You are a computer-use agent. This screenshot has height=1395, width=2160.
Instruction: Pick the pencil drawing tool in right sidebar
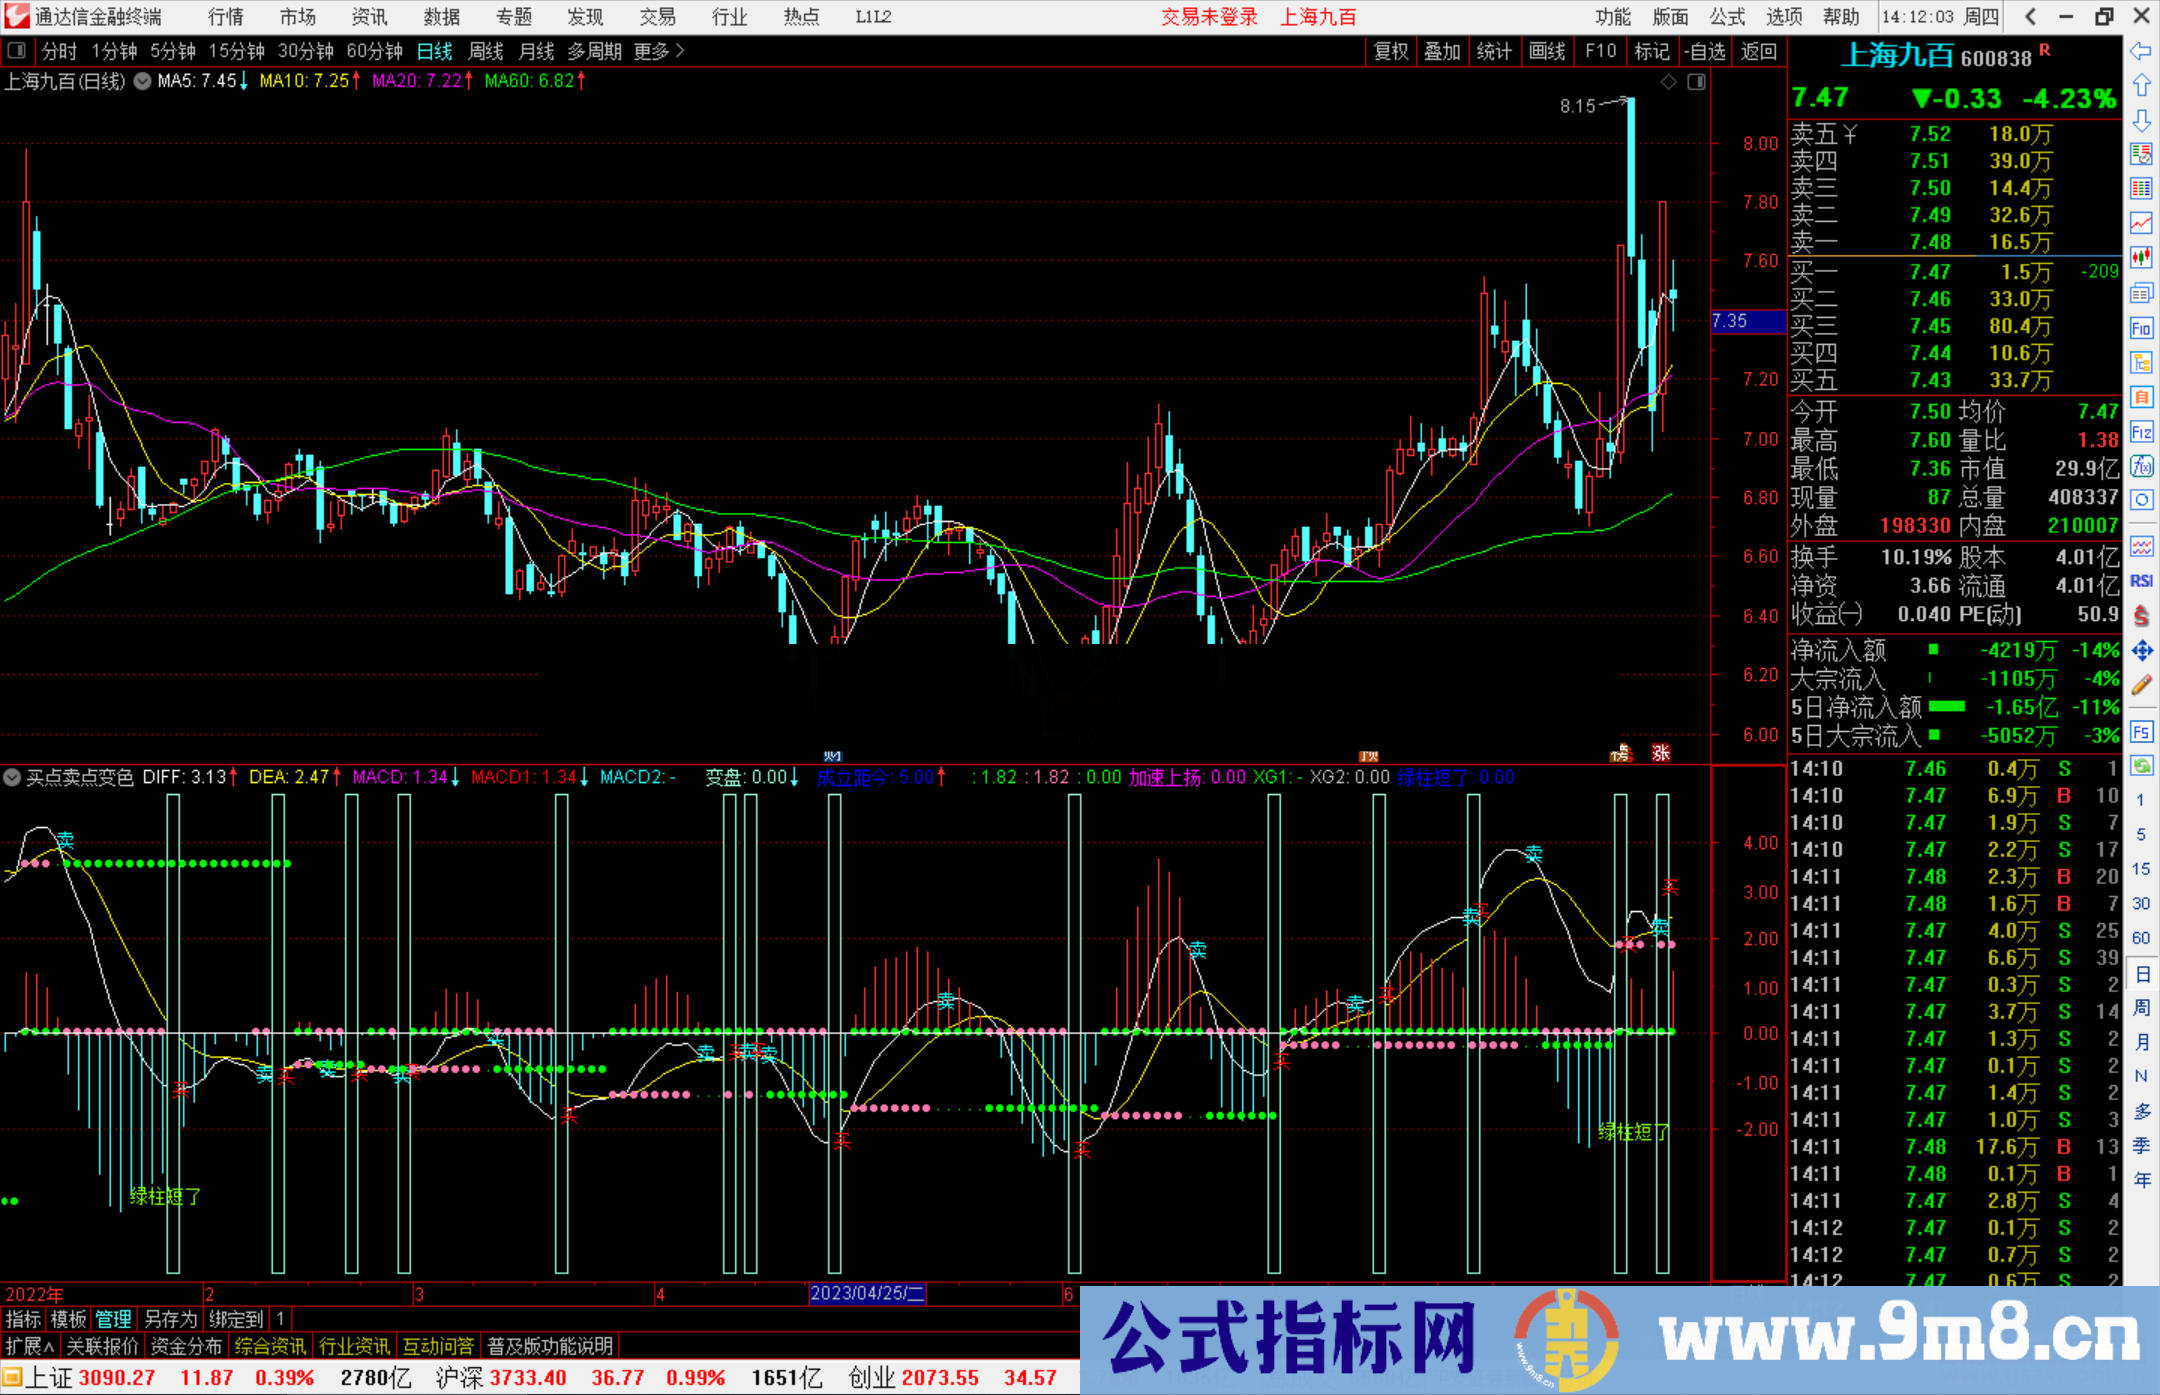point(2142,686)
